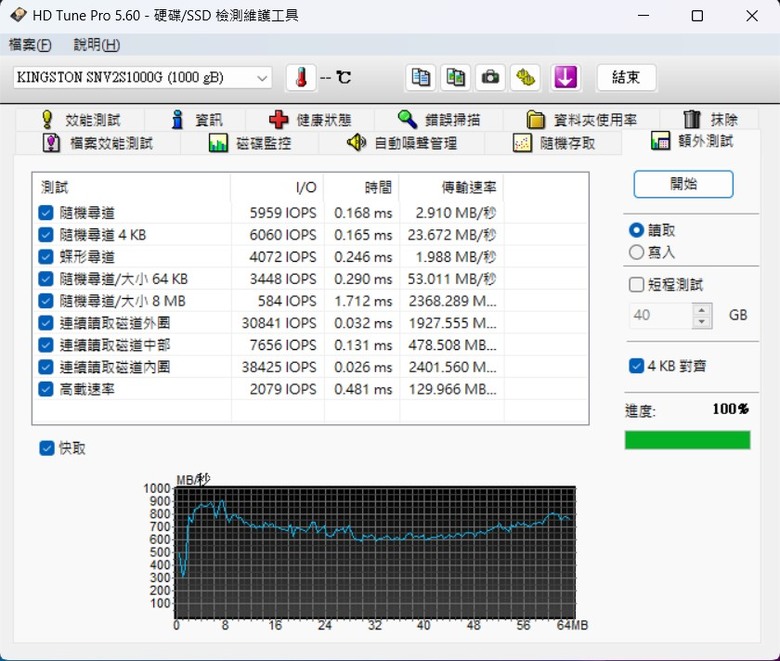Viewport: 780px width, 661px height.
Task: Click the 38425 IOPS value
Action: coord(279,367)
